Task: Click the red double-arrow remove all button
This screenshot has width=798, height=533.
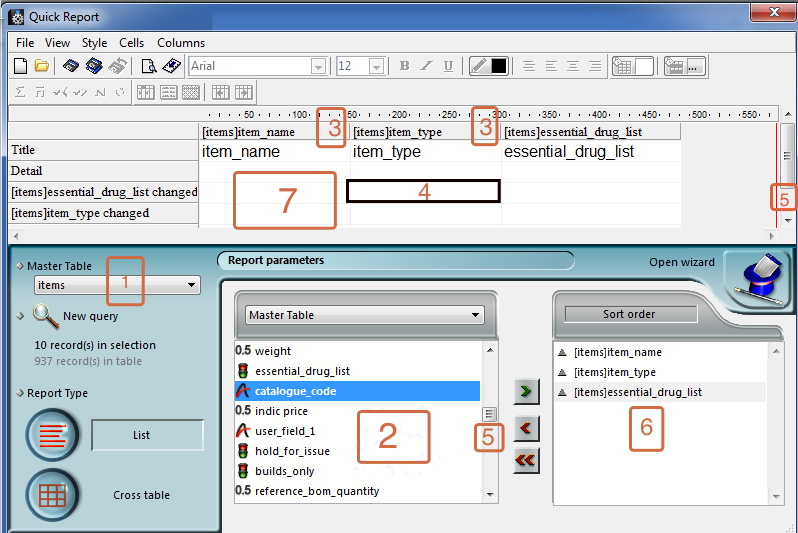Action: tap(526, 460)
